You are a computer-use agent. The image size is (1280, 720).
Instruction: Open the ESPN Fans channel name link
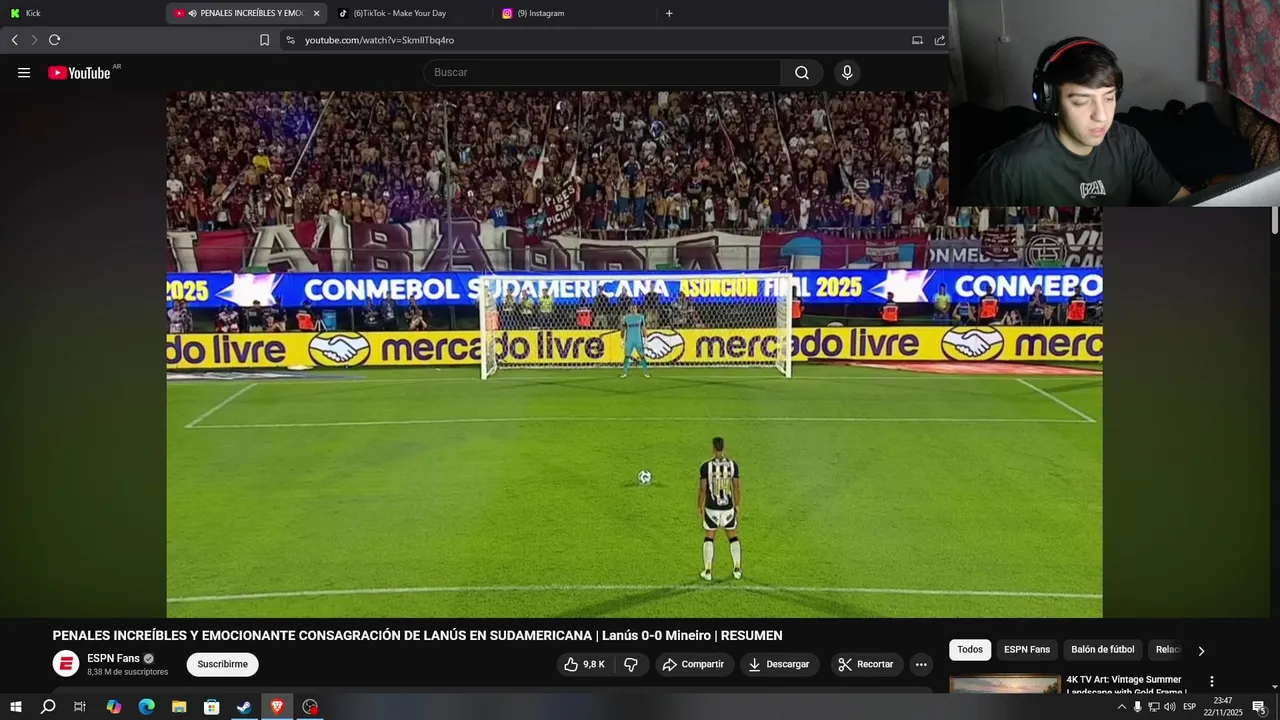(x=113, y=658)
